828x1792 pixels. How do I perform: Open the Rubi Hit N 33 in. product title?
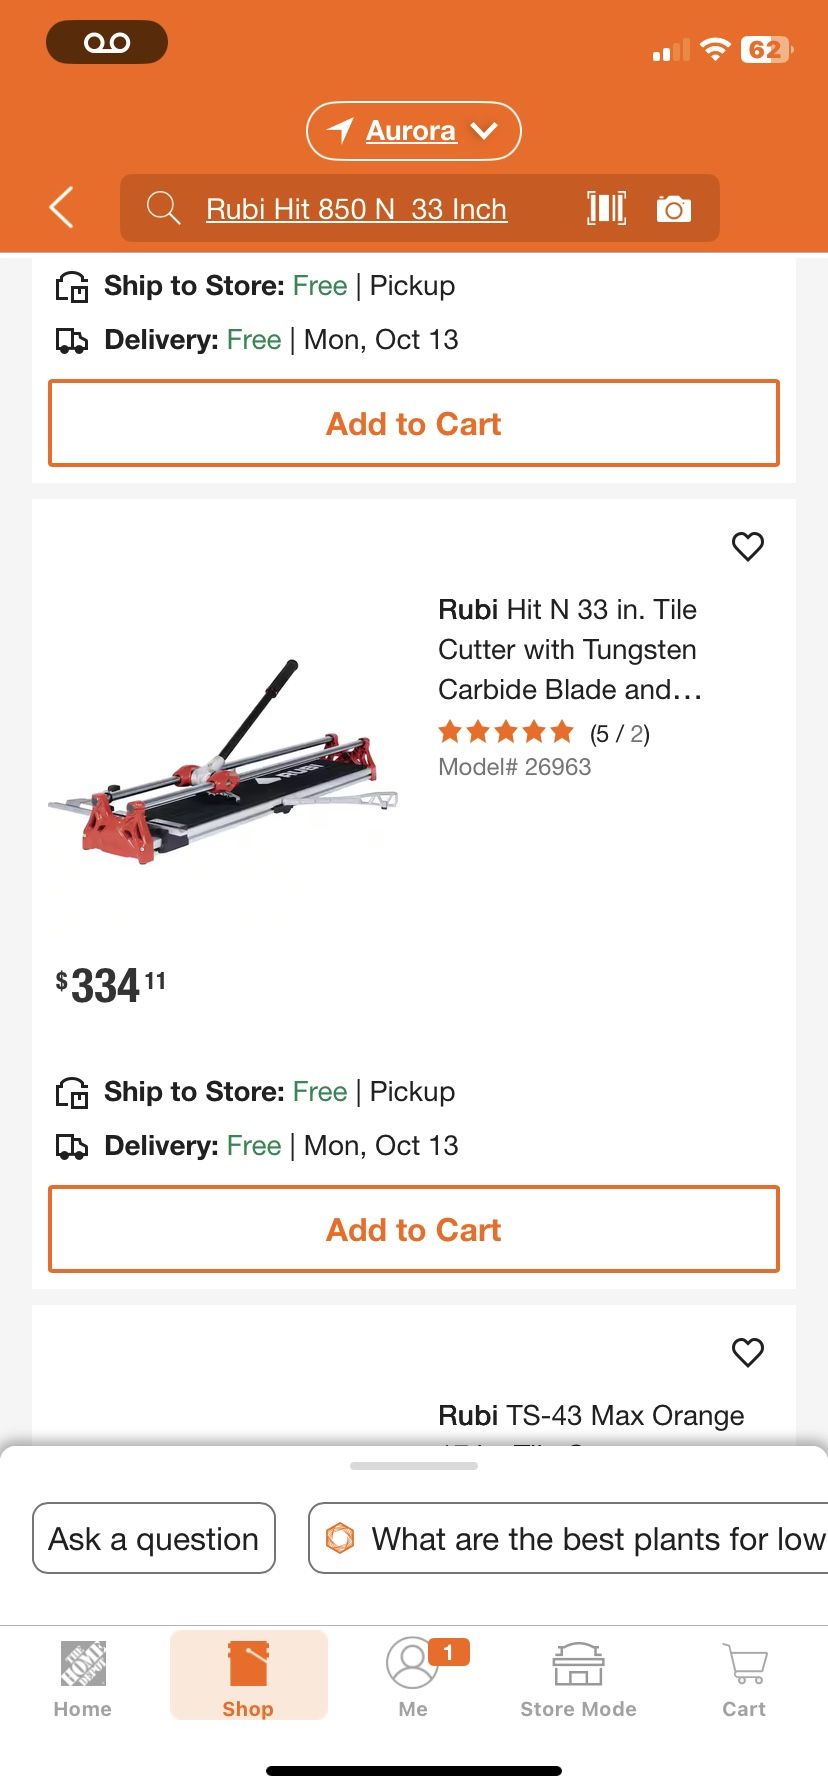tap(569, 649)
